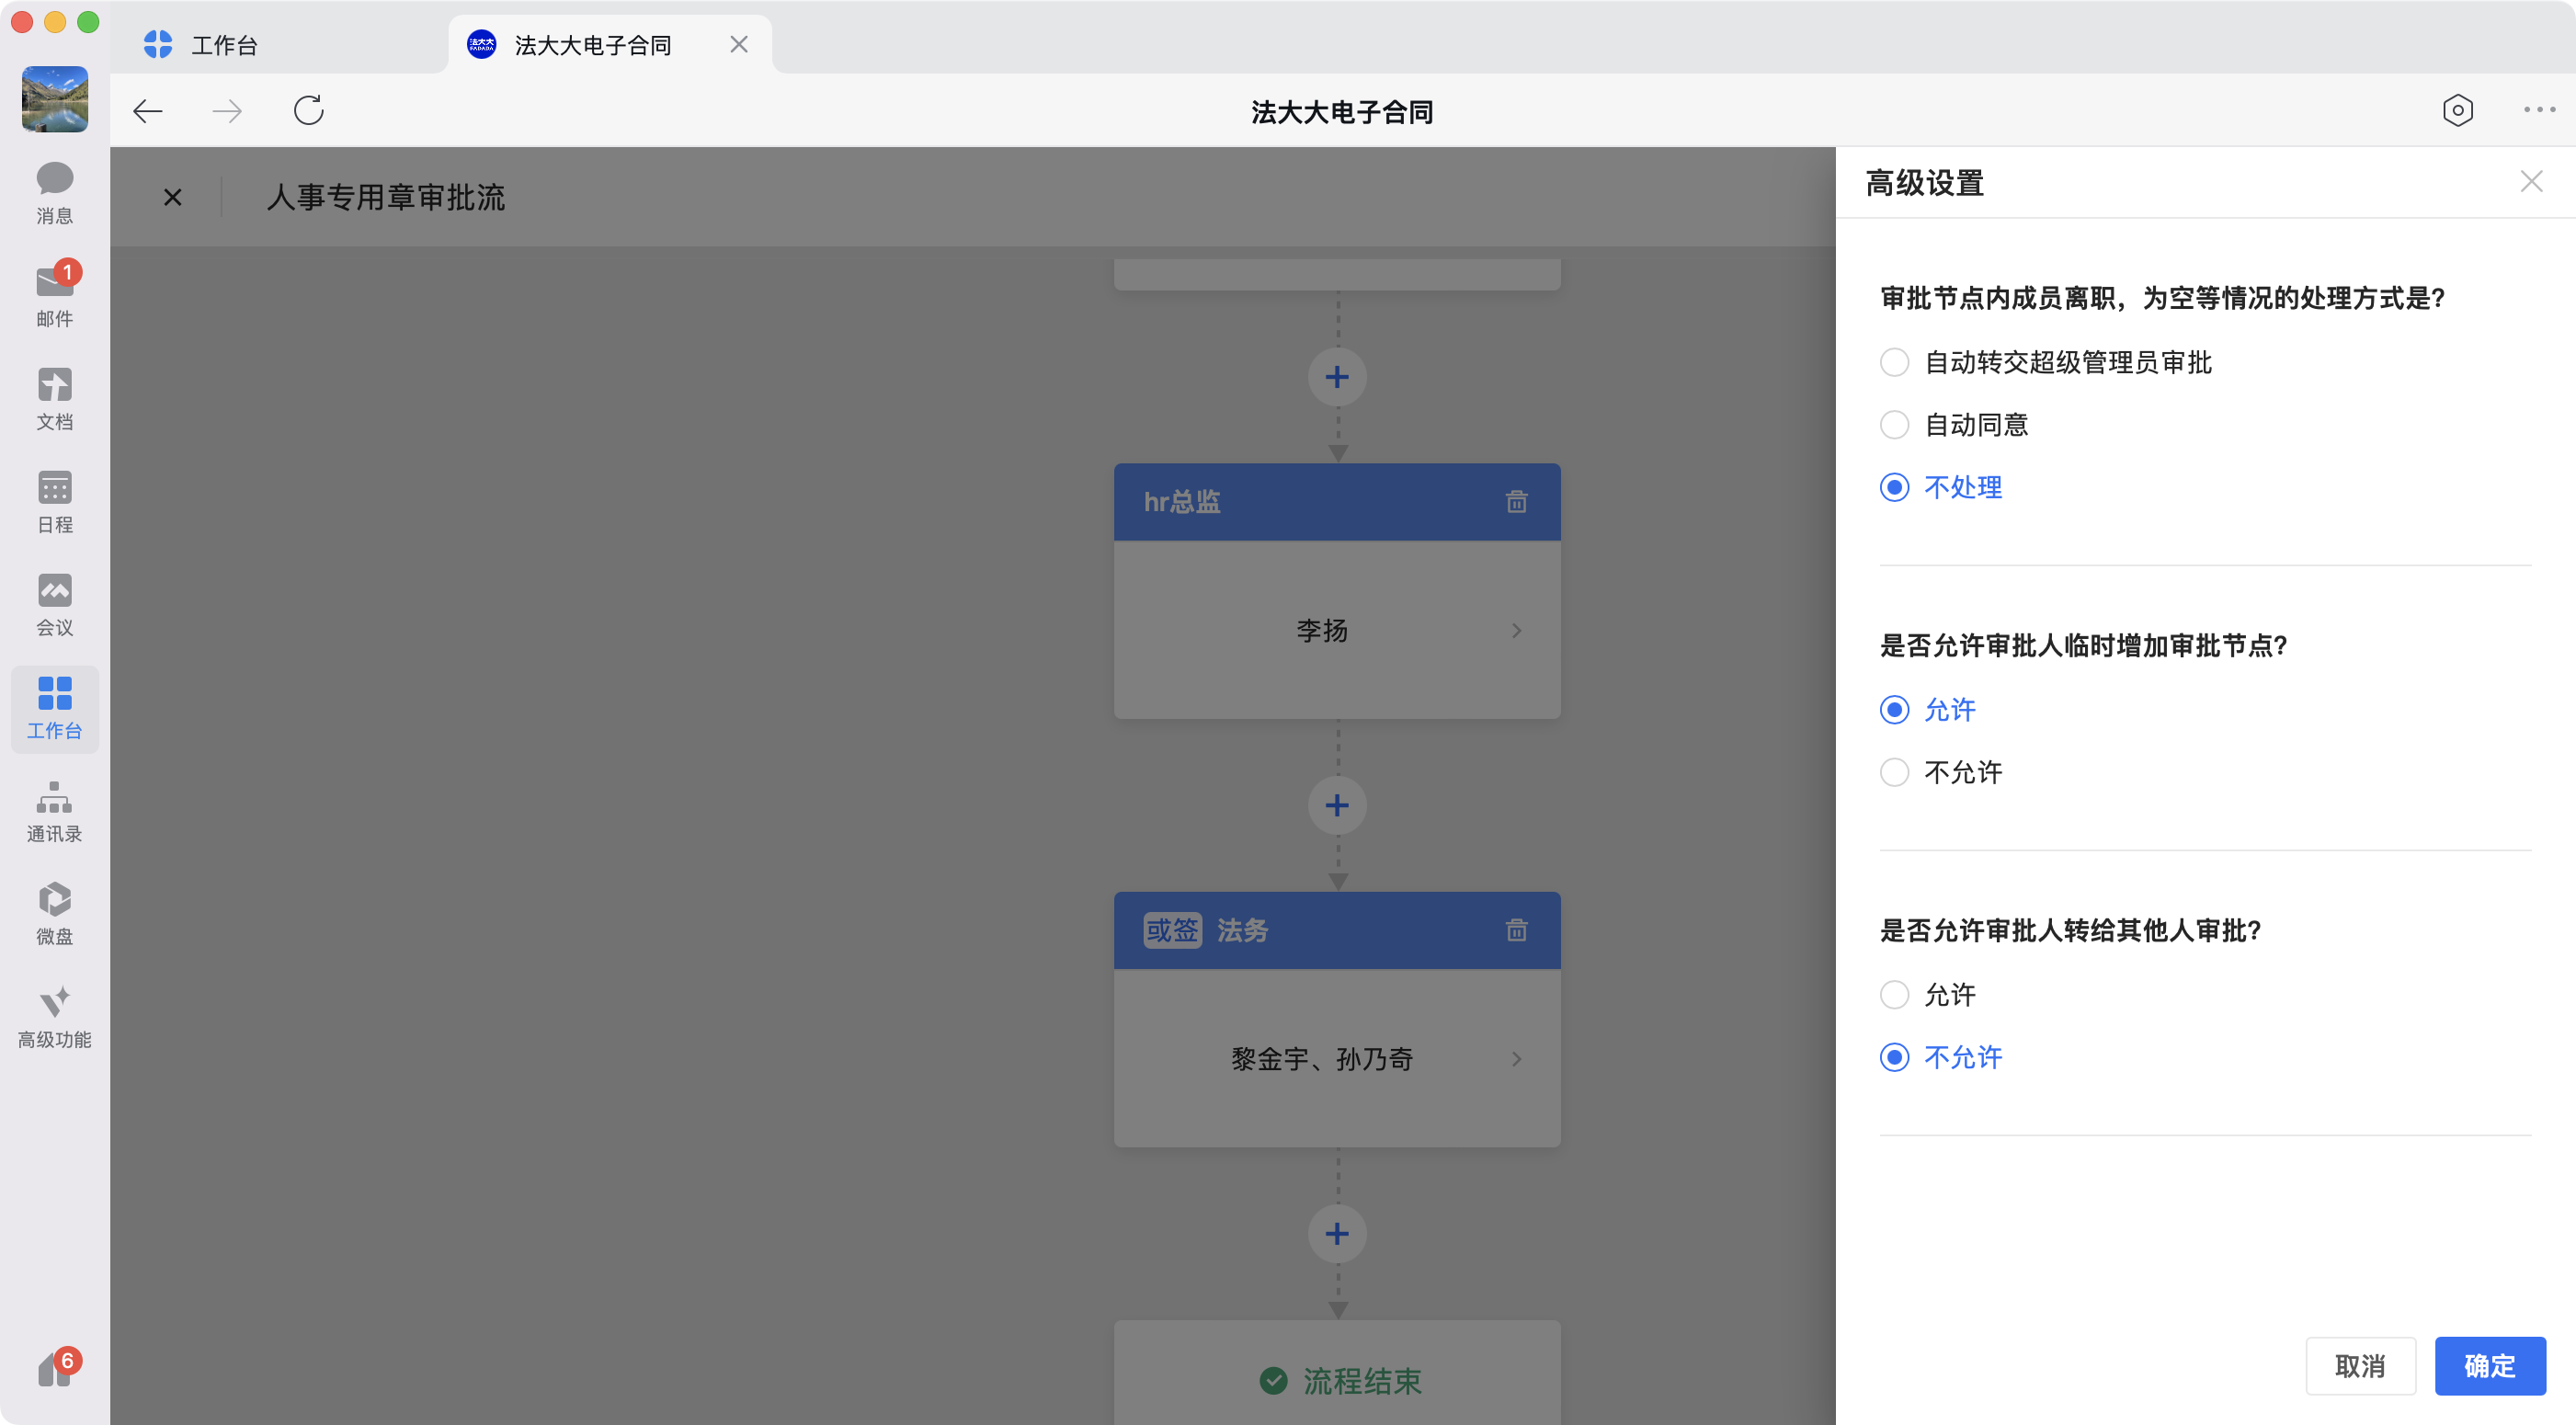The height and width of the screenshot is (1425, 2576).
Task: Click the 人事专用章审批流 title
Action: point(386,197)
